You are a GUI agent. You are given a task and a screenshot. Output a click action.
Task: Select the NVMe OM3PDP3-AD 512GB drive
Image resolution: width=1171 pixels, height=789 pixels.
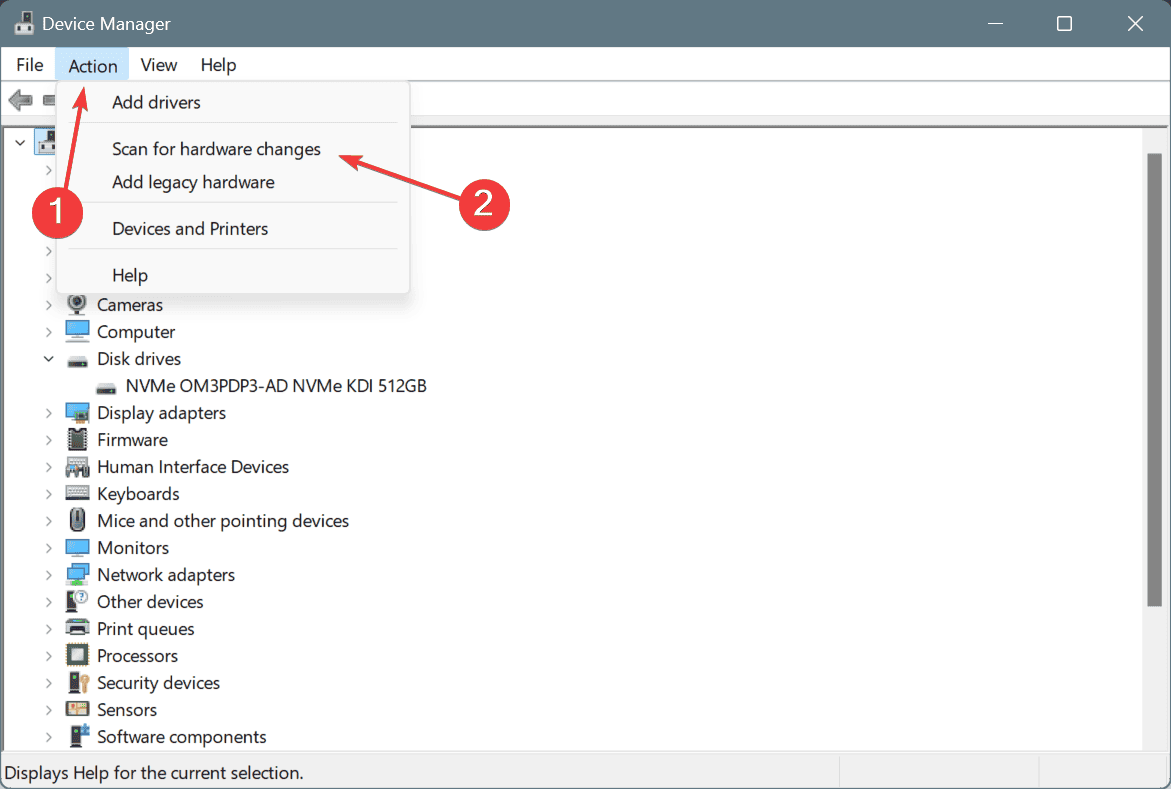pyautogui.click(x=276, y=386)
